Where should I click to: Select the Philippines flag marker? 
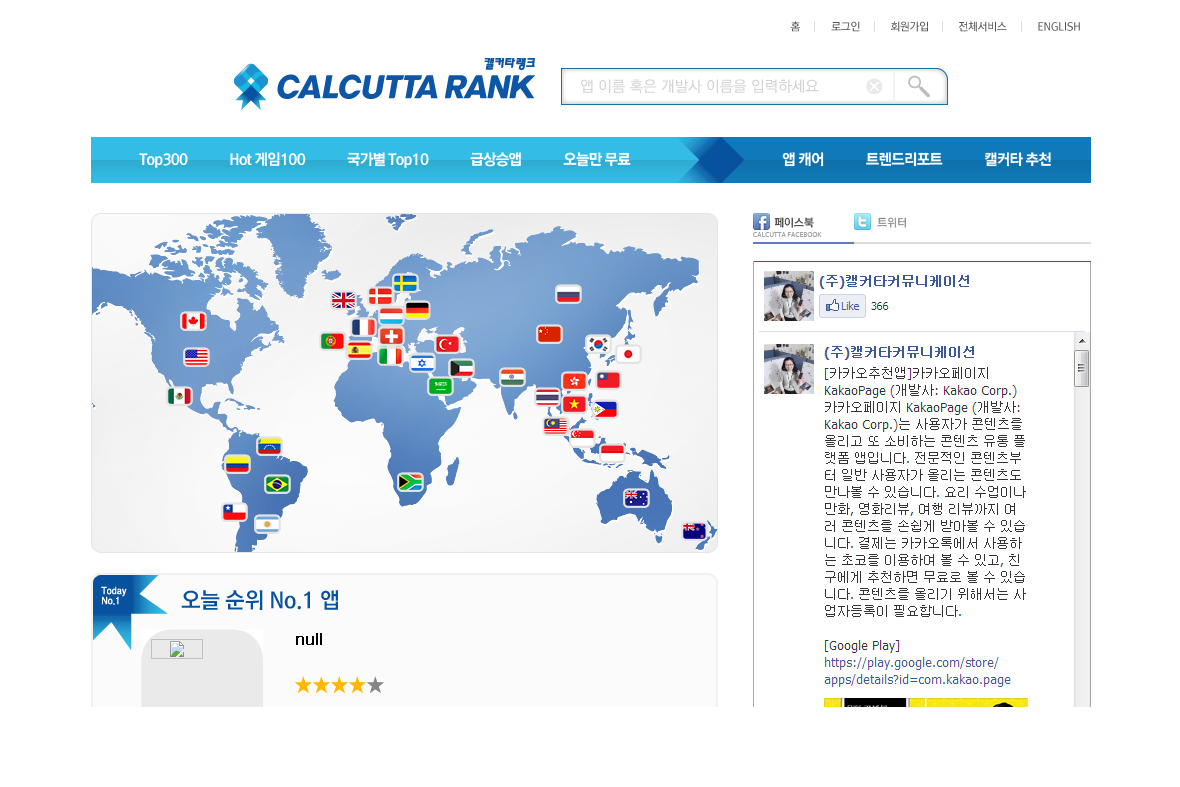(x=605, y=410)
